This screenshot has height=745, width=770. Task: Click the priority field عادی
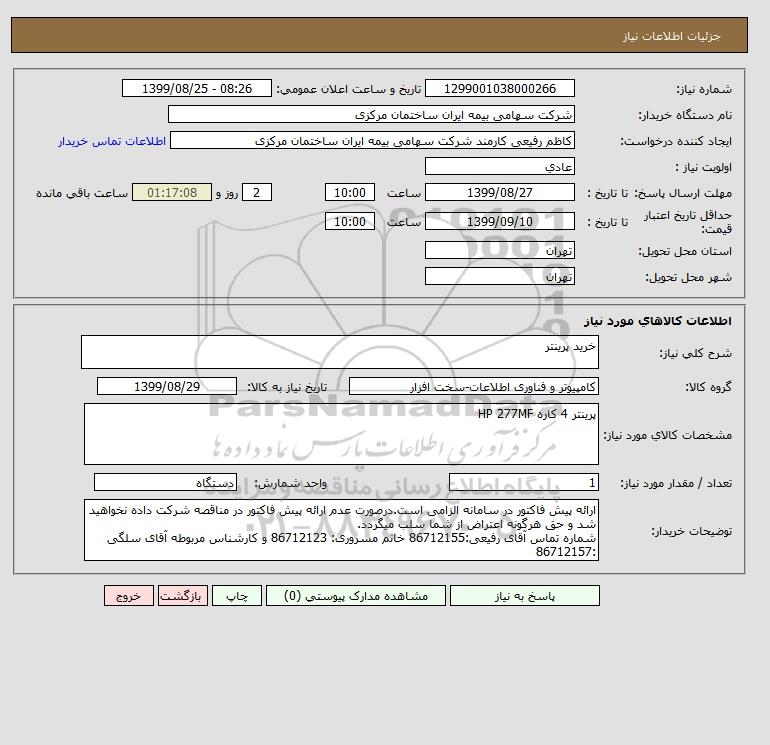[500, 166]
